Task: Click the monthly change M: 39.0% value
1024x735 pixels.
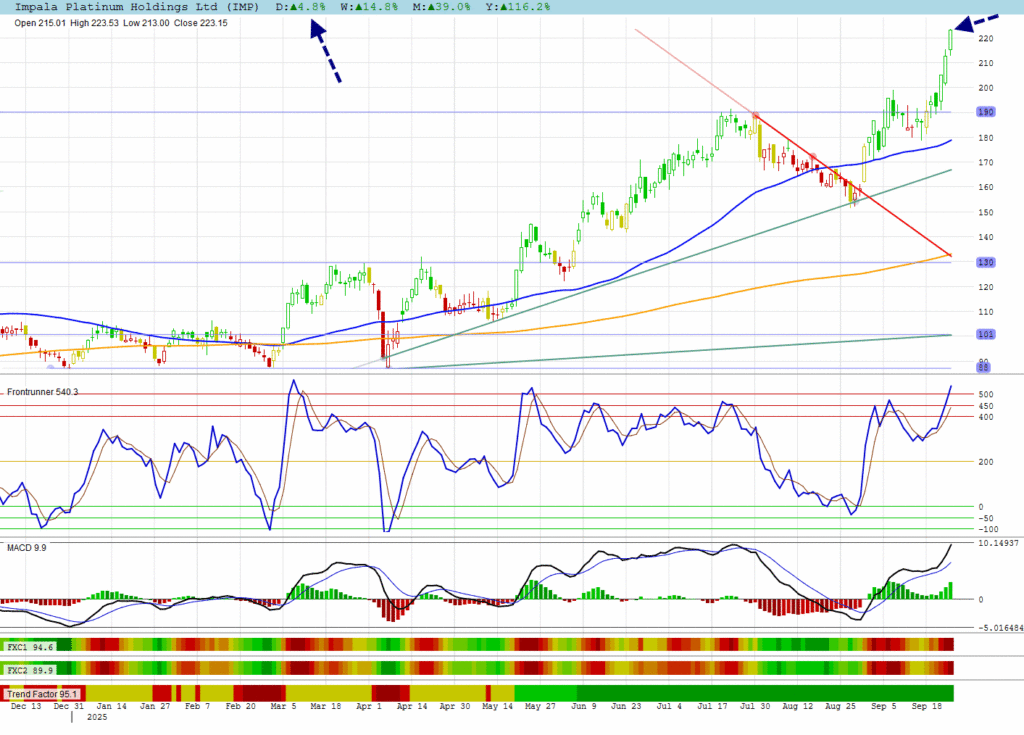Action: click(x=443, y=7)
